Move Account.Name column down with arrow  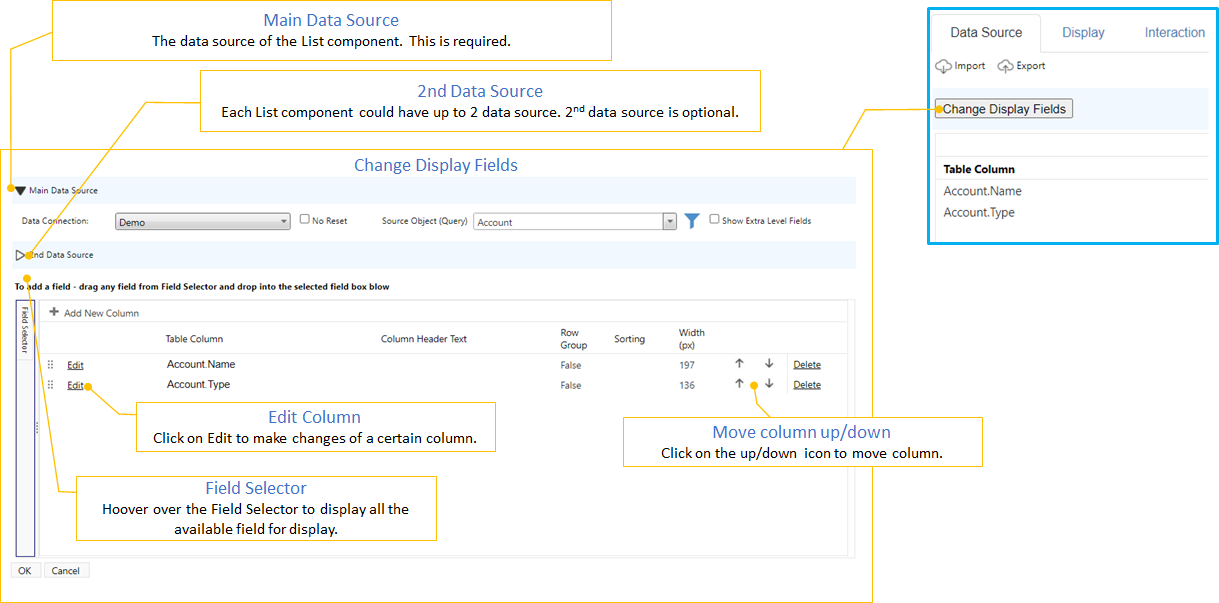tap(769, 364)
